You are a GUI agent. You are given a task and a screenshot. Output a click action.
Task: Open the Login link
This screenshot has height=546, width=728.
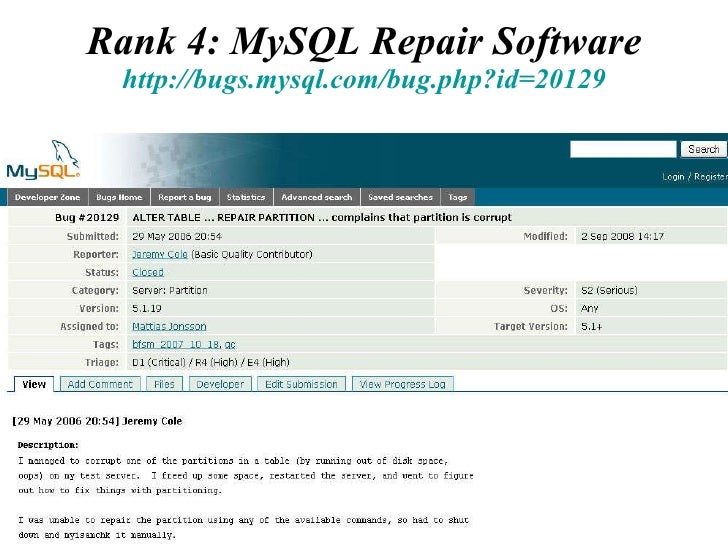673,176
